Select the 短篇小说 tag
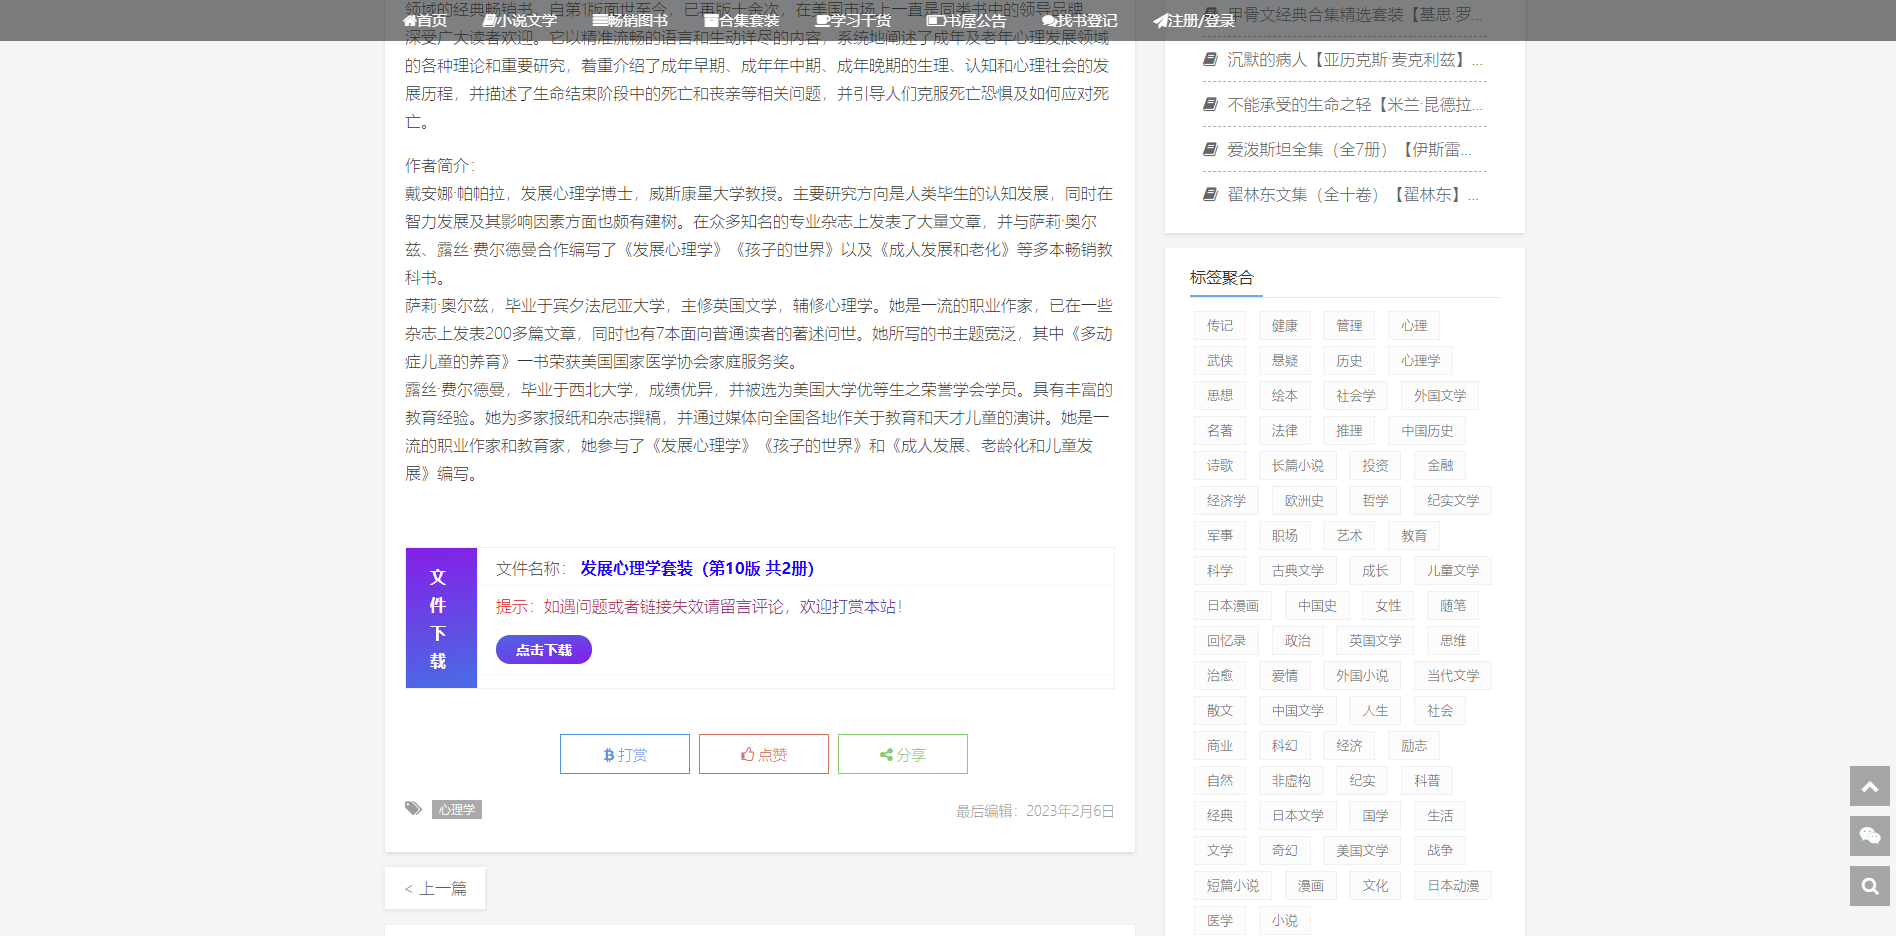Viewport: 1896px width, 936px height. click(x=1233, y=886)
